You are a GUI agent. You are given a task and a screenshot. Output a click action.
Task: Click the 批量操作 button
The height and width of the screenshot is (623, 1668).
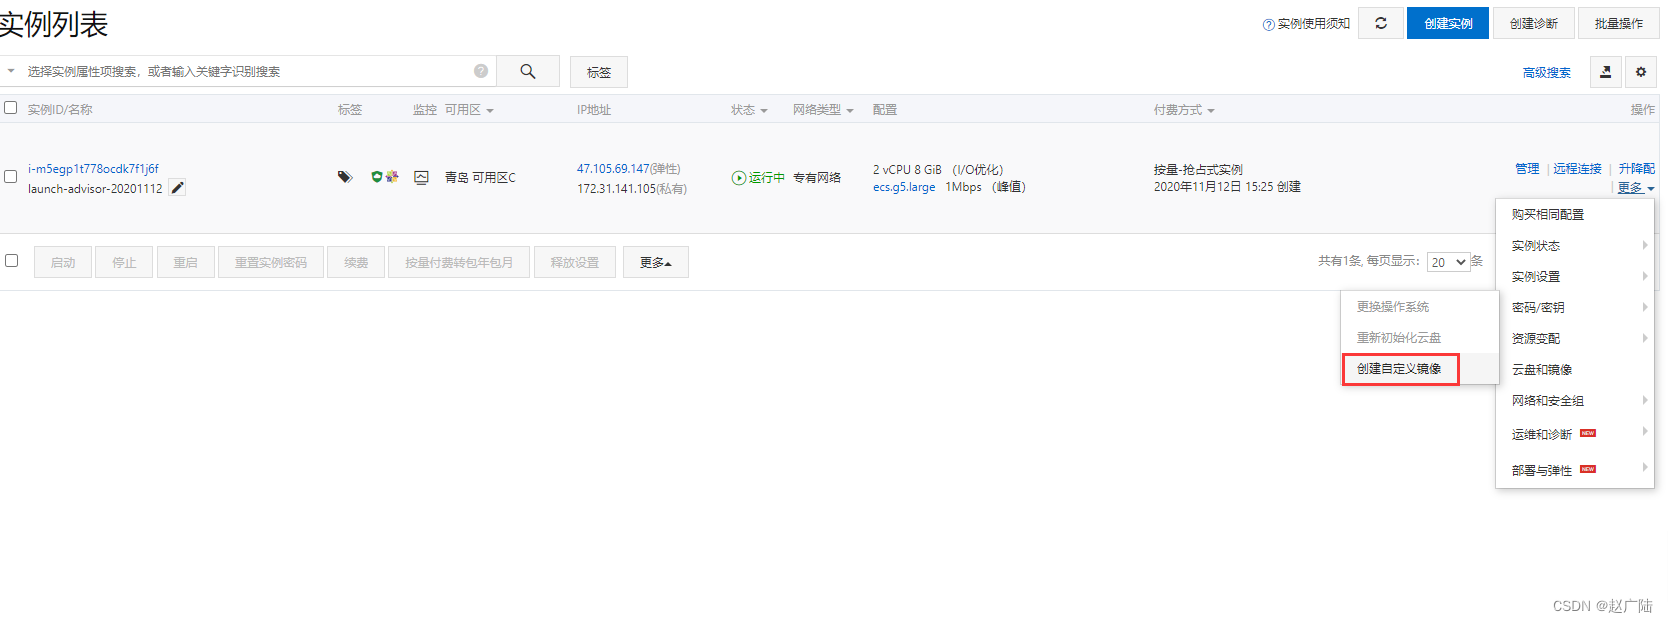click(x=1619, y=23)
